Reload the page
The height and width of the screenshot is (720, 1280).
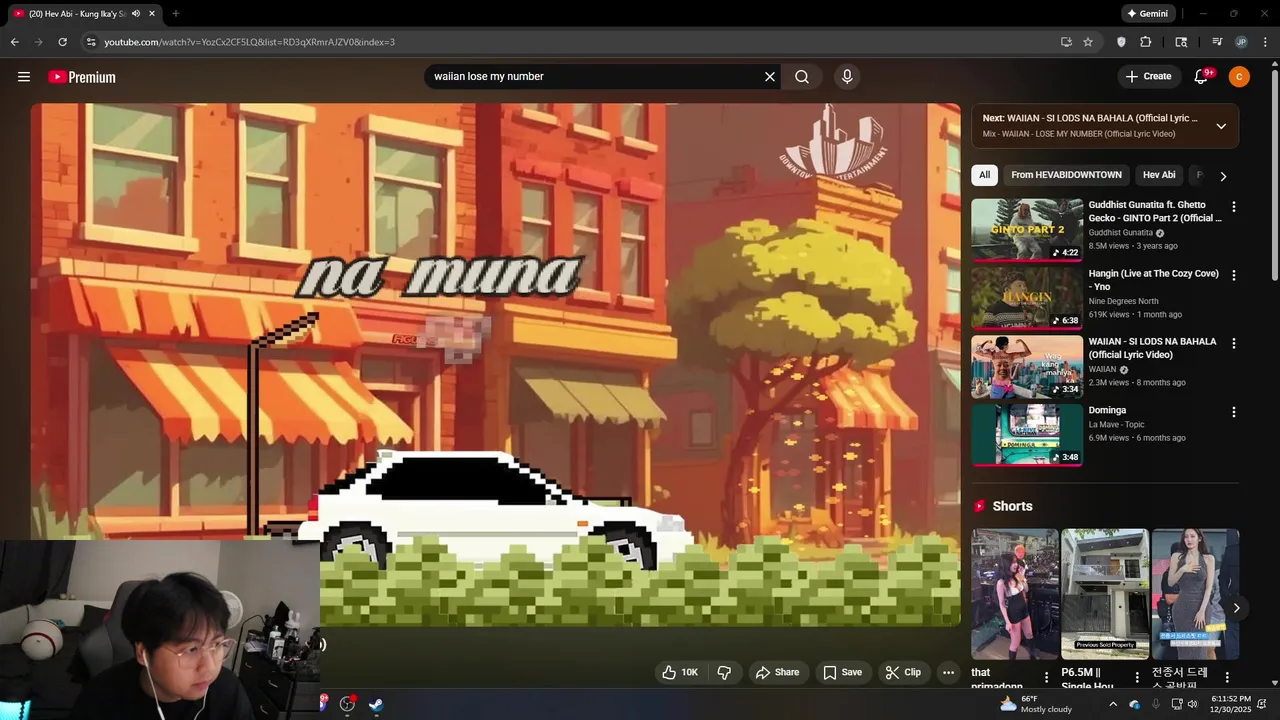pos(62,42)
